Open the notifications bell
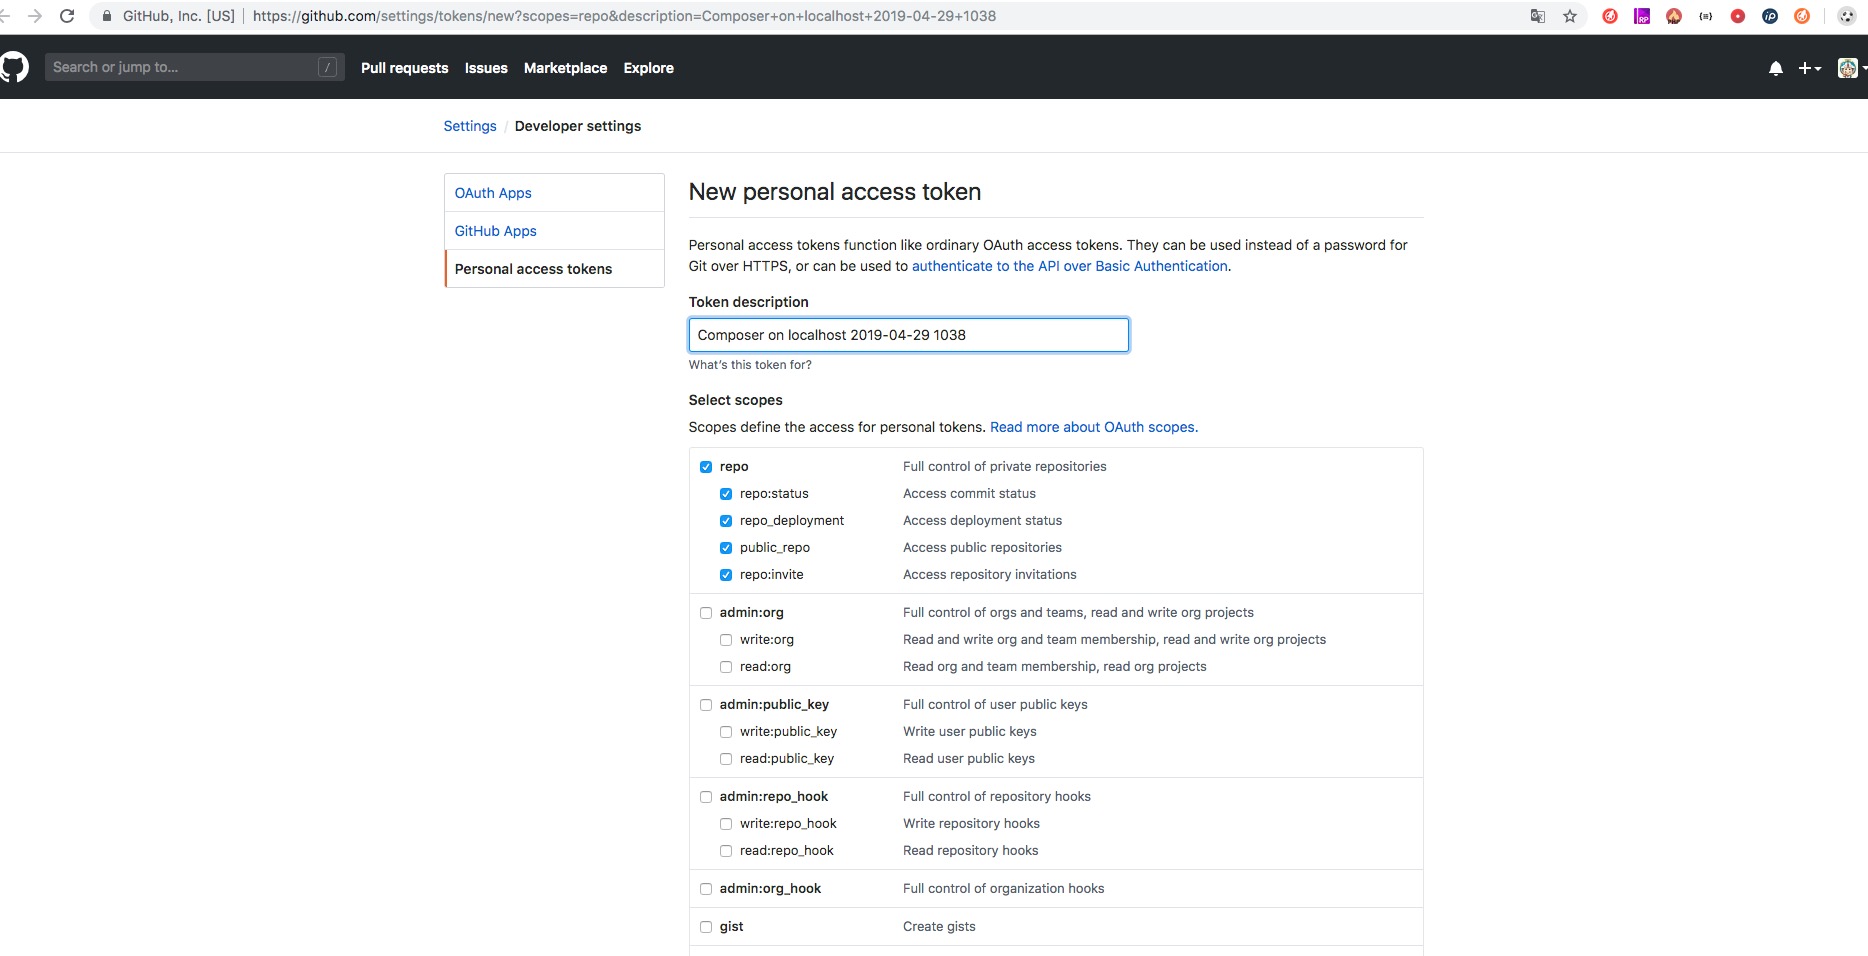Screen dimensions: 1868x956 (x=1775, y=68)
